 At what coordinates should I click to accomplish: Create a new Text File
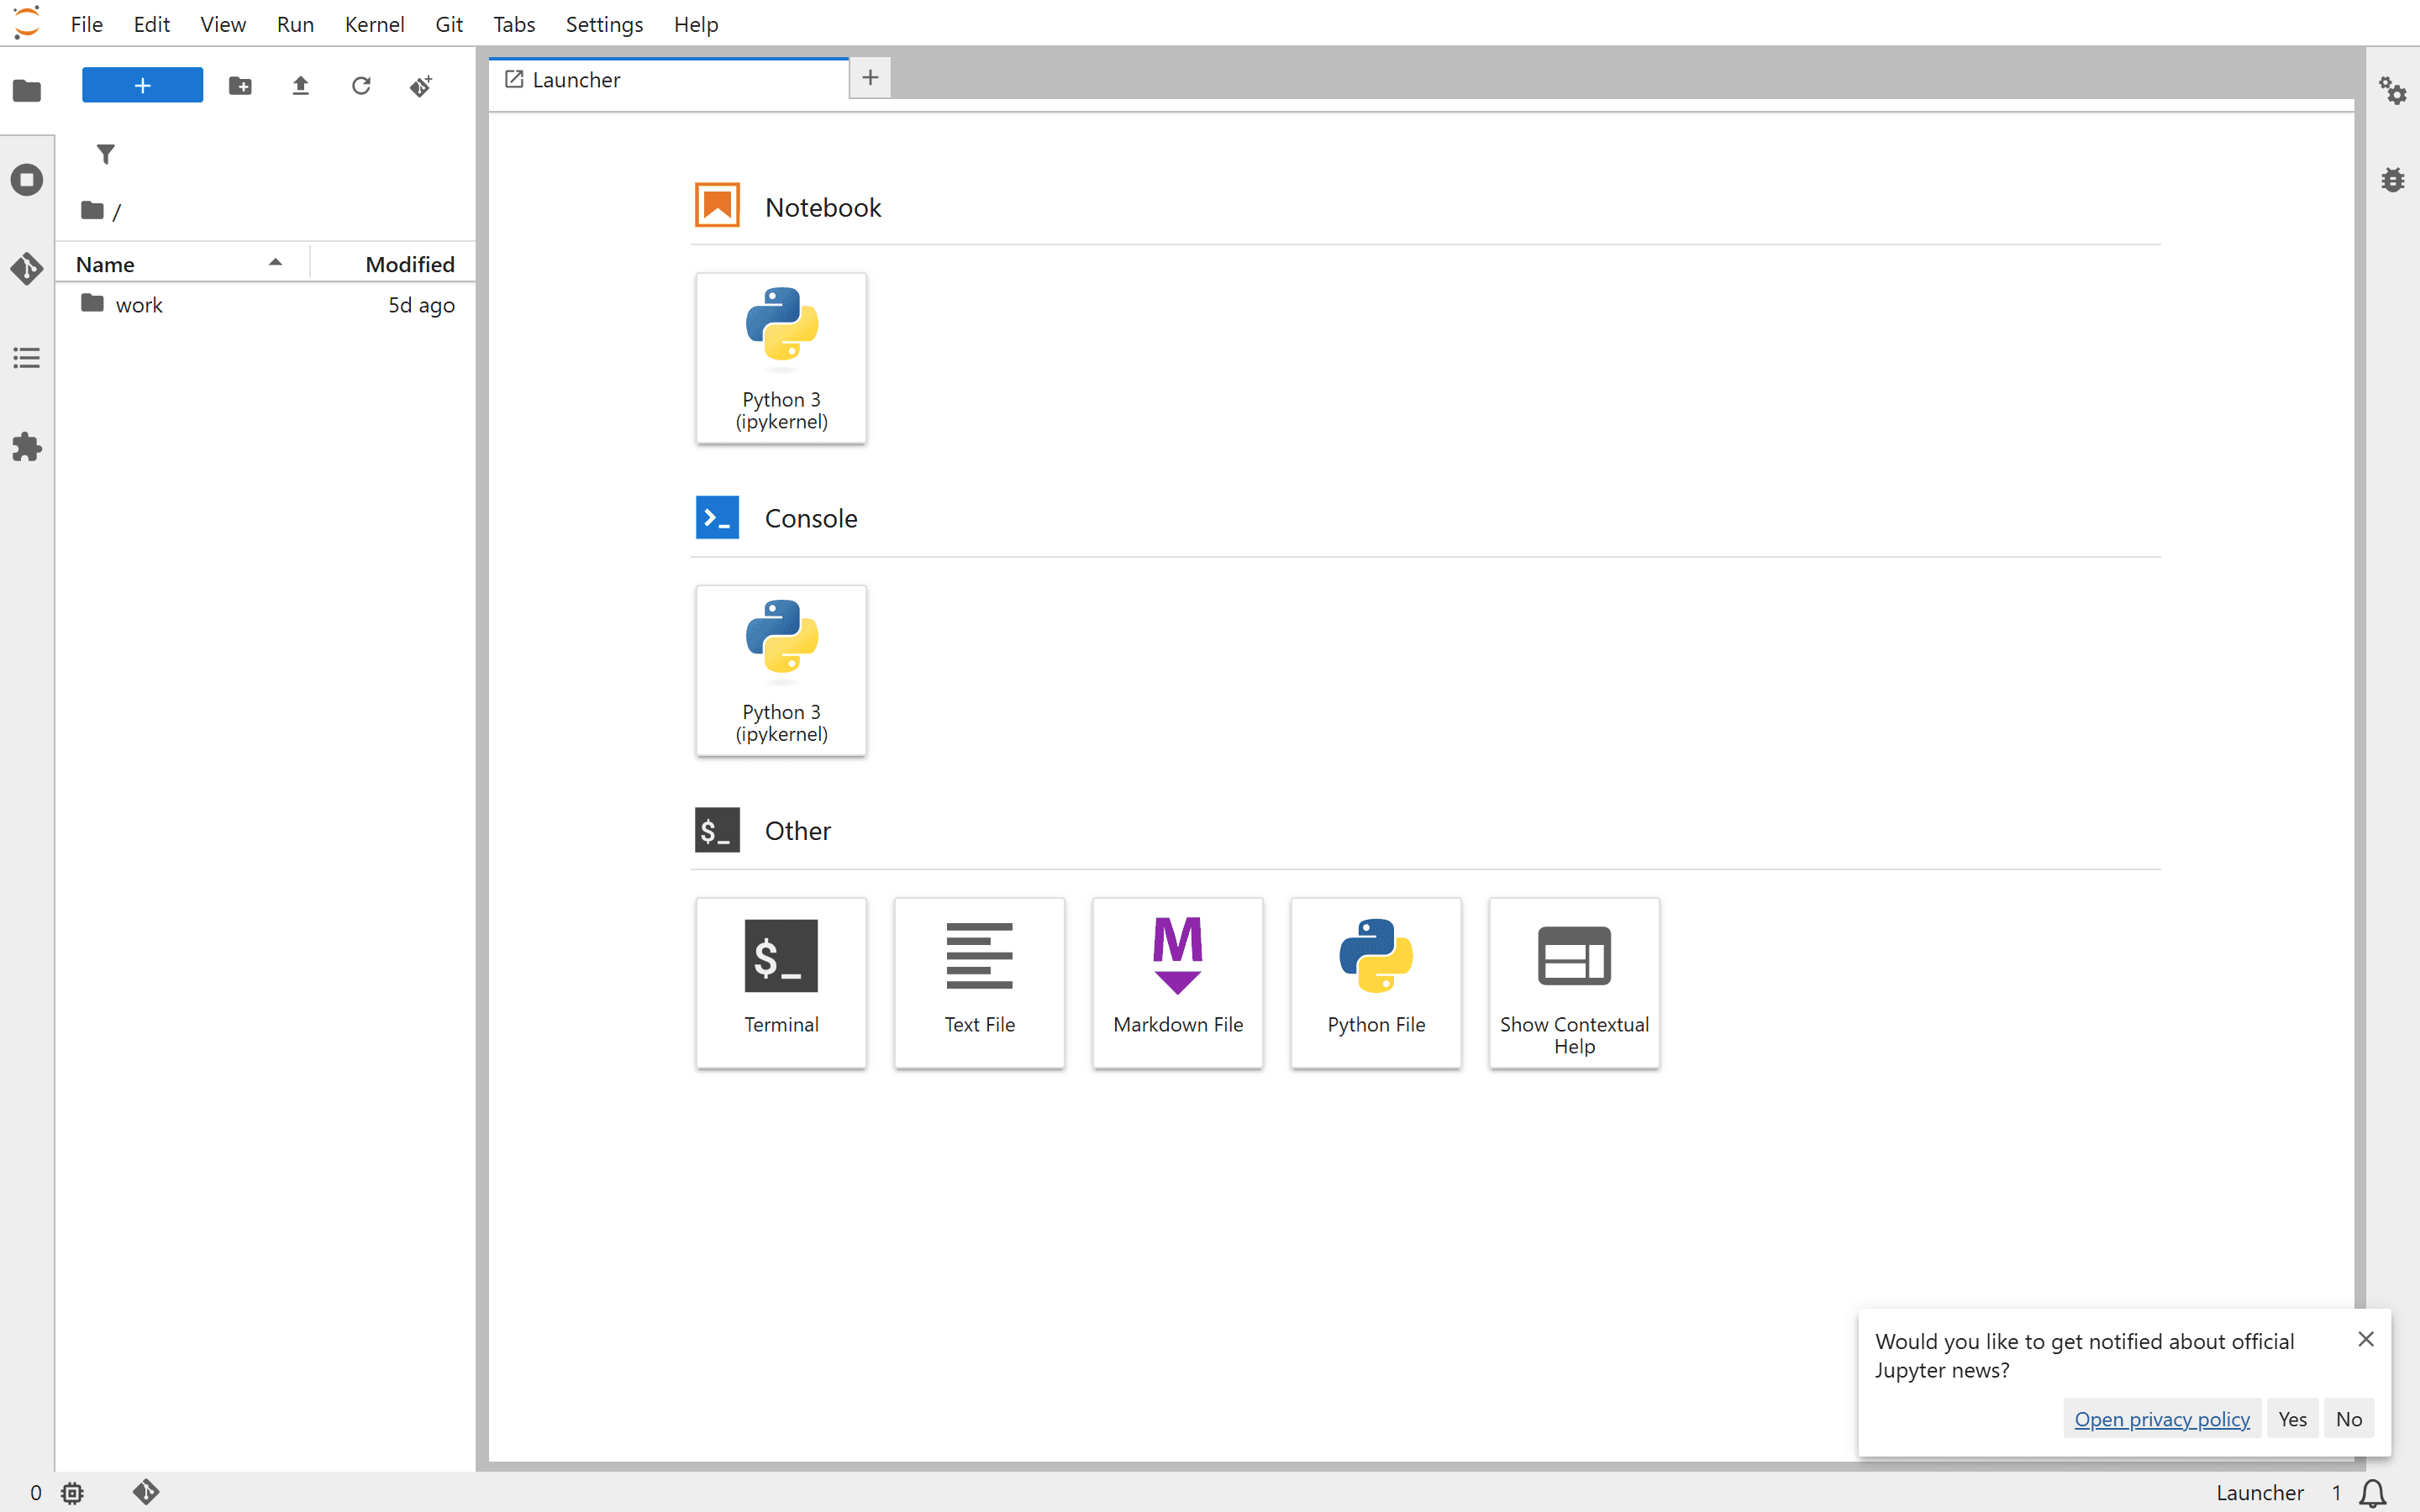tap(979, 982)
